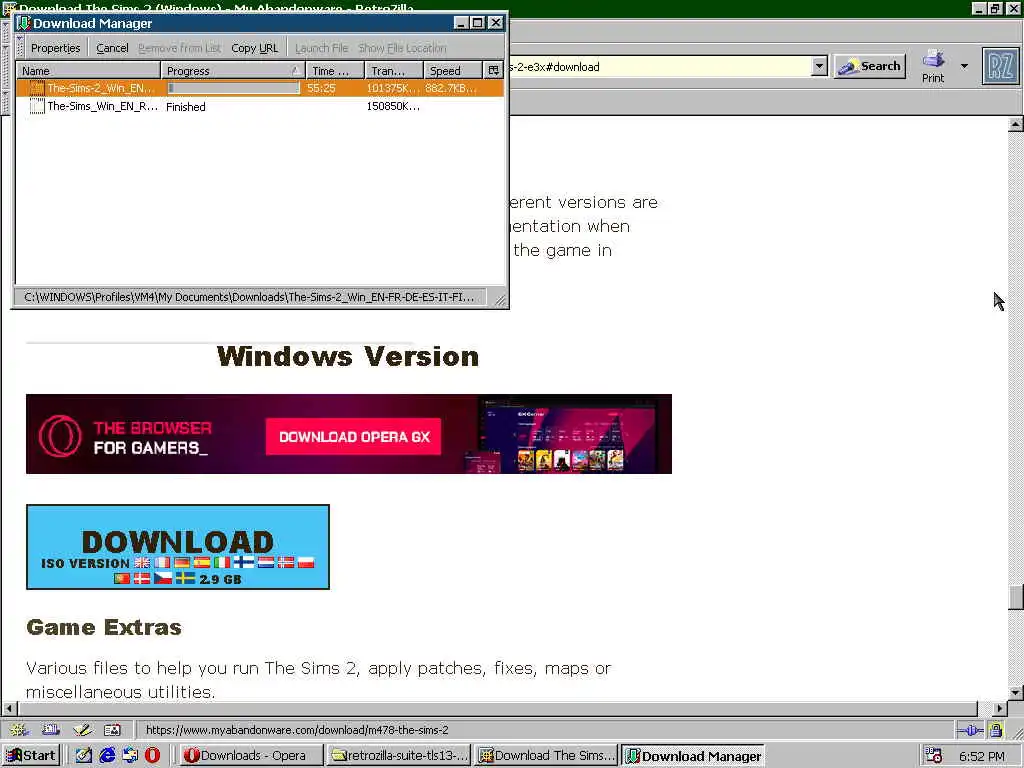
Task: Open the Address Book icon in the status bar
Action: [x=112, y=729]
